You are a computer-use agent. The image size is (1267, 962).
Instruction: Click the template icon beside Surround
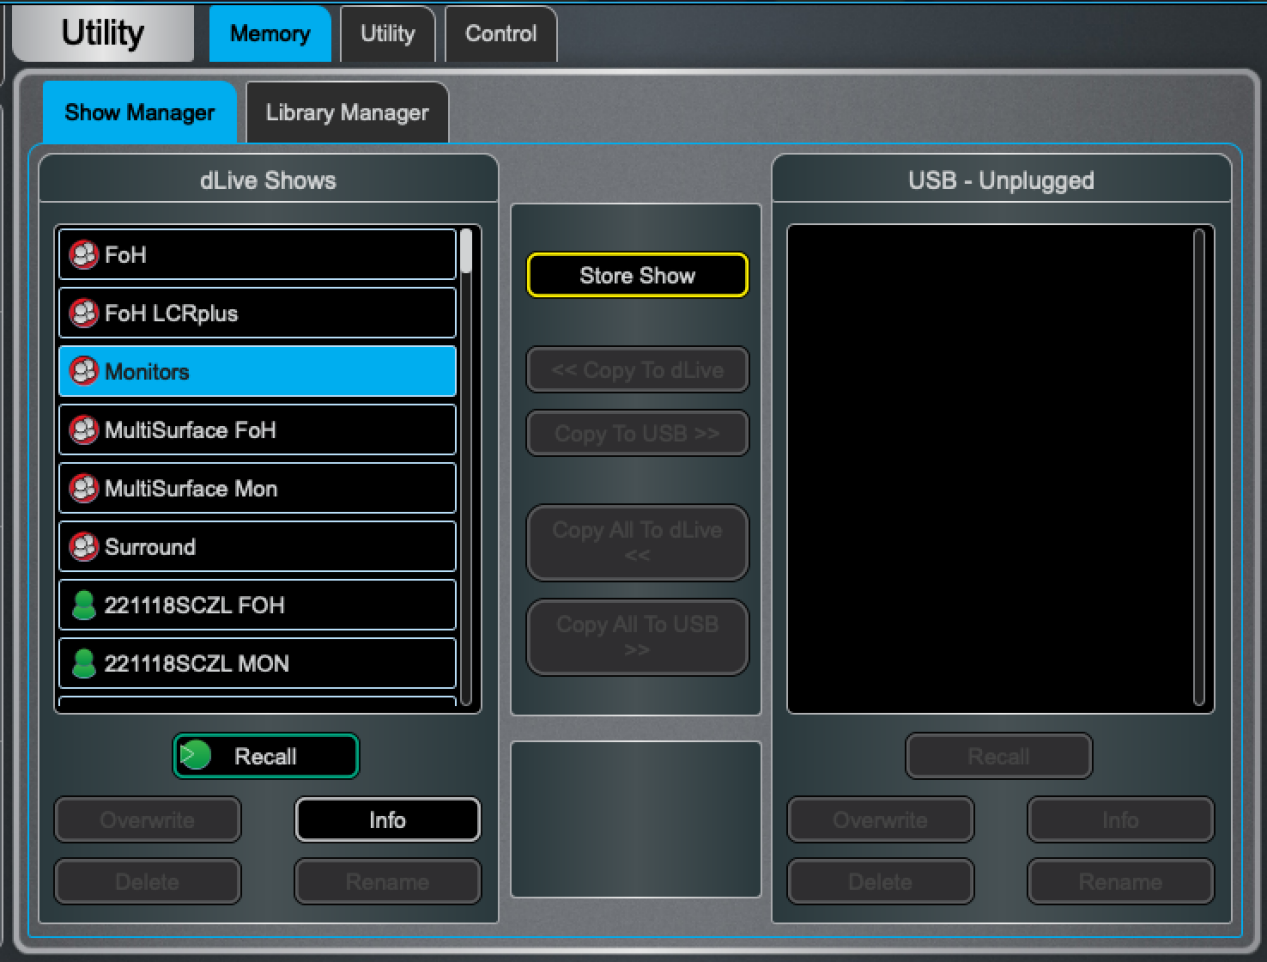[84, 547]
